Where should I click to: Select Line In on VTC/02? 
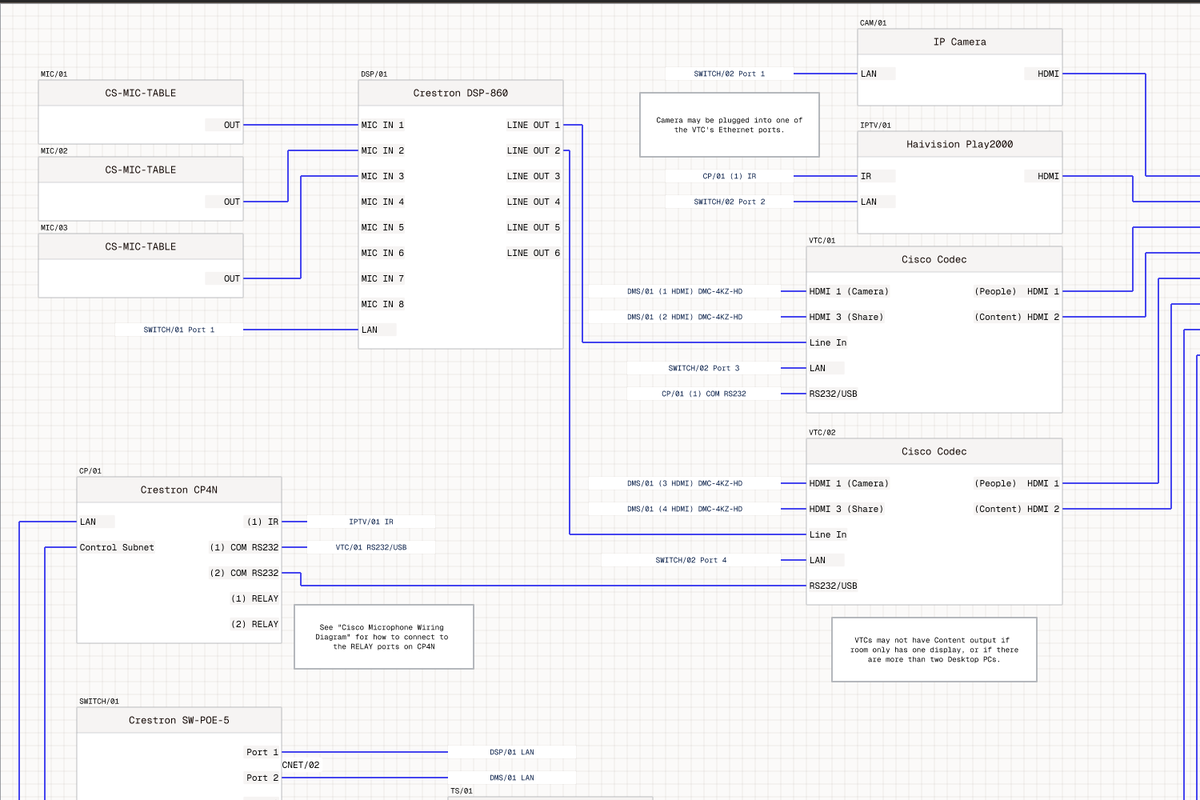pyautogui.click(x=828, y=535)
